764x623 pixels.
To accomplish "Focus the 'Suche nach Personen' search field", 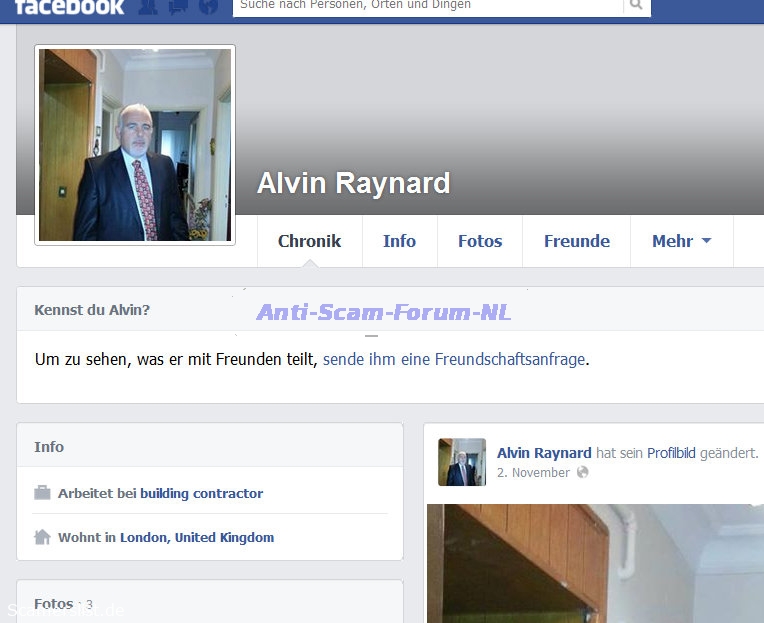I will (428, 6).
